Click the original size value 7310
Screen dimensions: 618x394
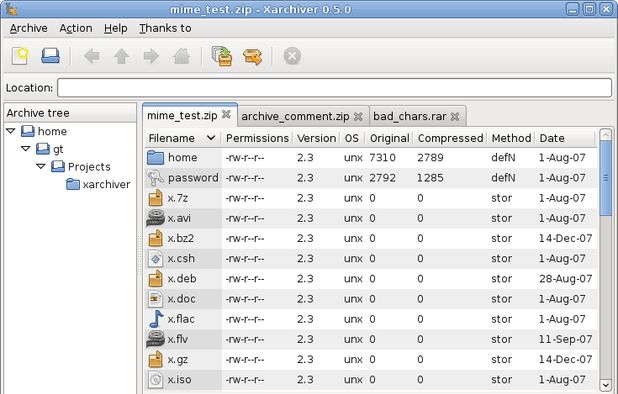(382, 158)
